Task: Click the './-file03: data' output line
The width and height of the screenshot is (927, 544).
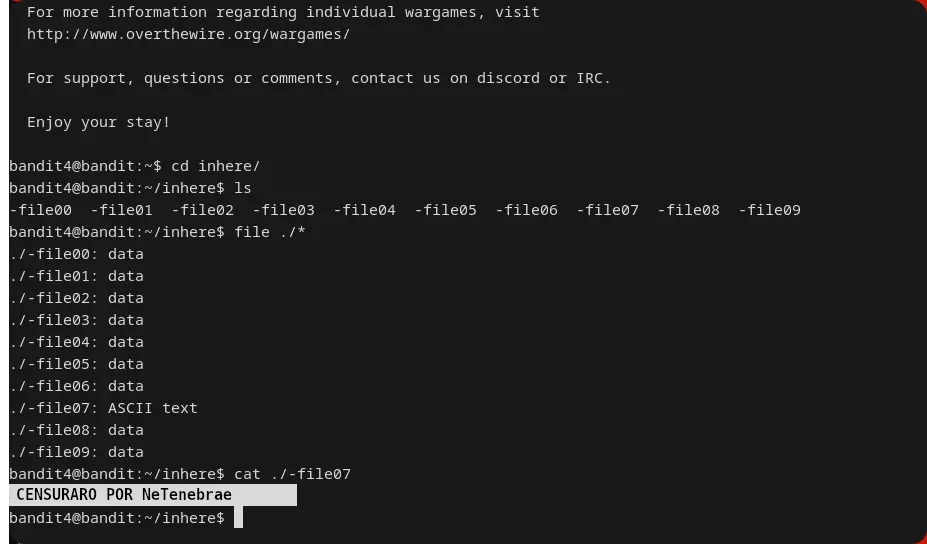Action: tap(76, 320)
